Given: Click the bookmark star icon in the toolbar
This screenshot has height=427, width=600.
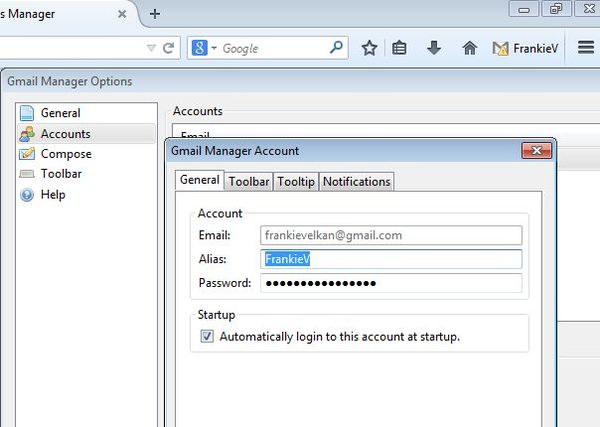Looking at the screenshot, I should (x=369, y=48).
